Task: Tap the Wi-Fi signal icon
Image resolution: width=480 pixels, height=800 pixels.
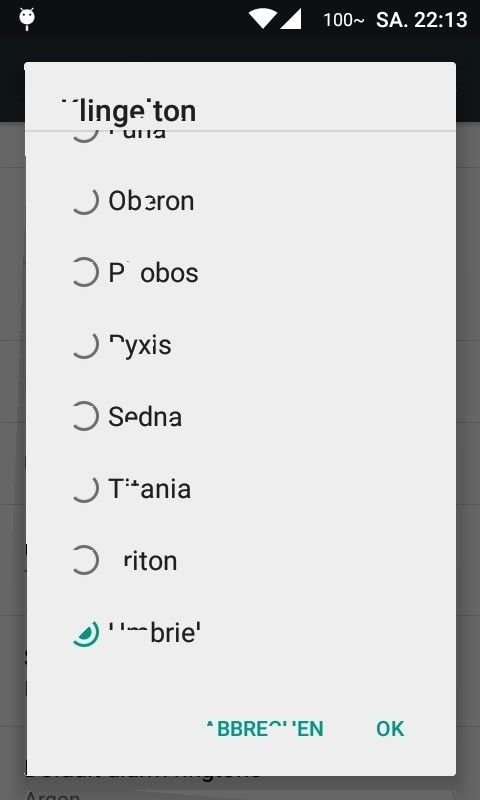Action: (262, 19)
